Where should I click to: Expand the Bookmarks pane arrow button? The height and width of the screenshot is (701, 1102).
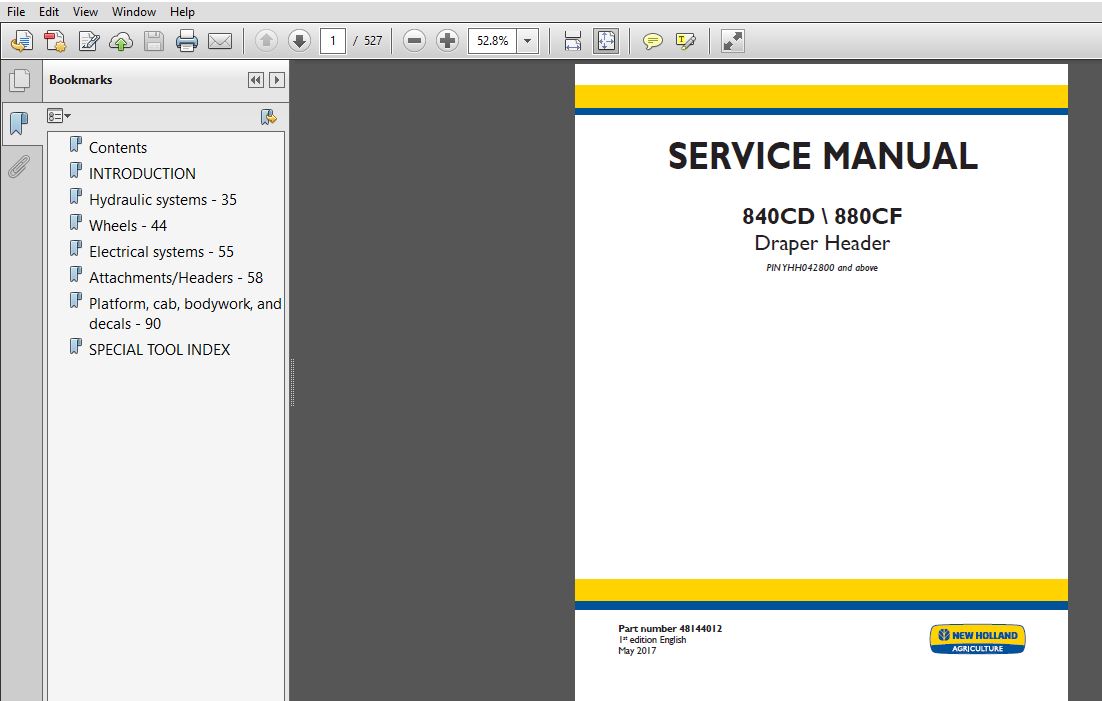click(x=277, y=80)
